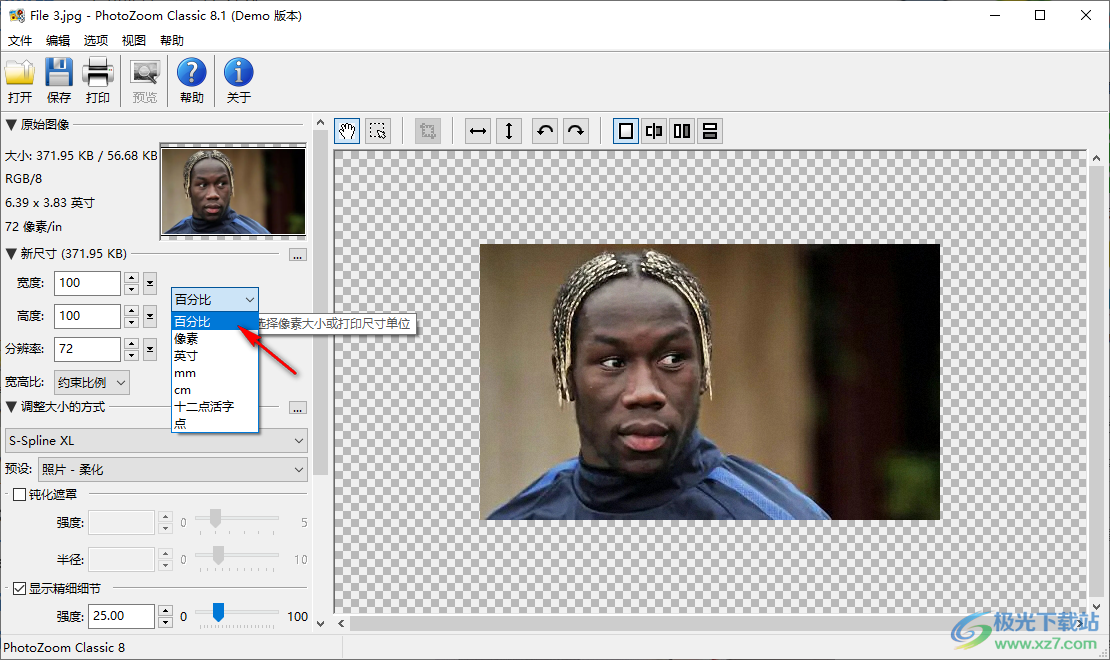1110x660 pixels.
Task: Choose 像素 in the unit list
Action: click(x=214, y=339)
